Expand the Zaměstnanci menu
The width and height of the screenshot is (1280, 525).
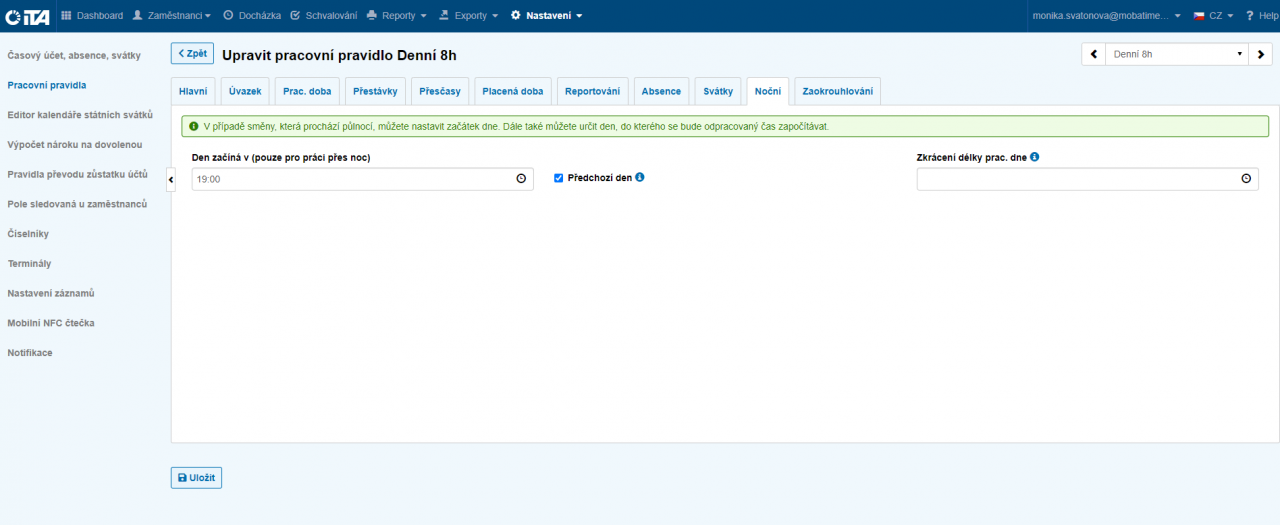tap(172, 16)
